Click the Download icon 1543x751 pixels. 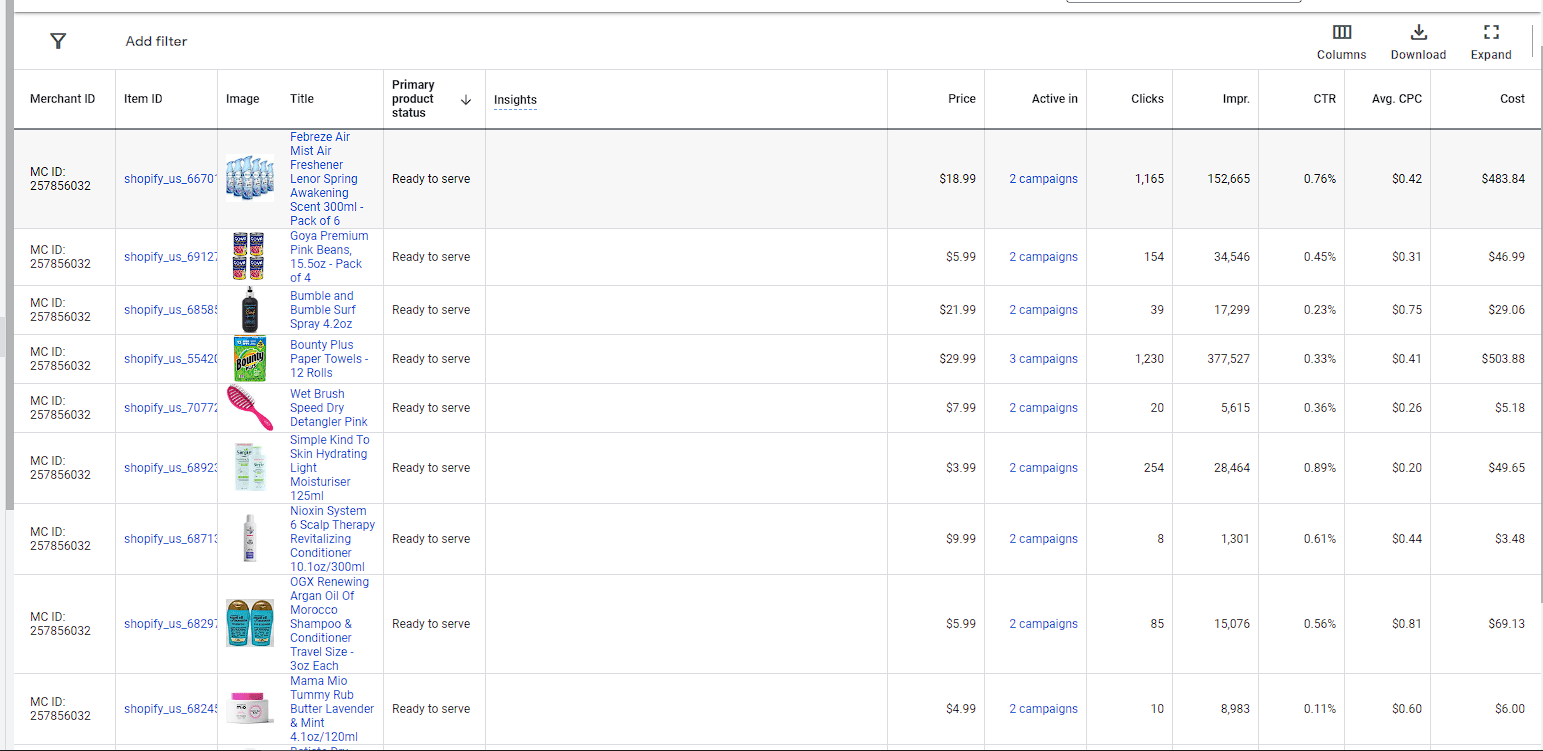coord(1418,32)
